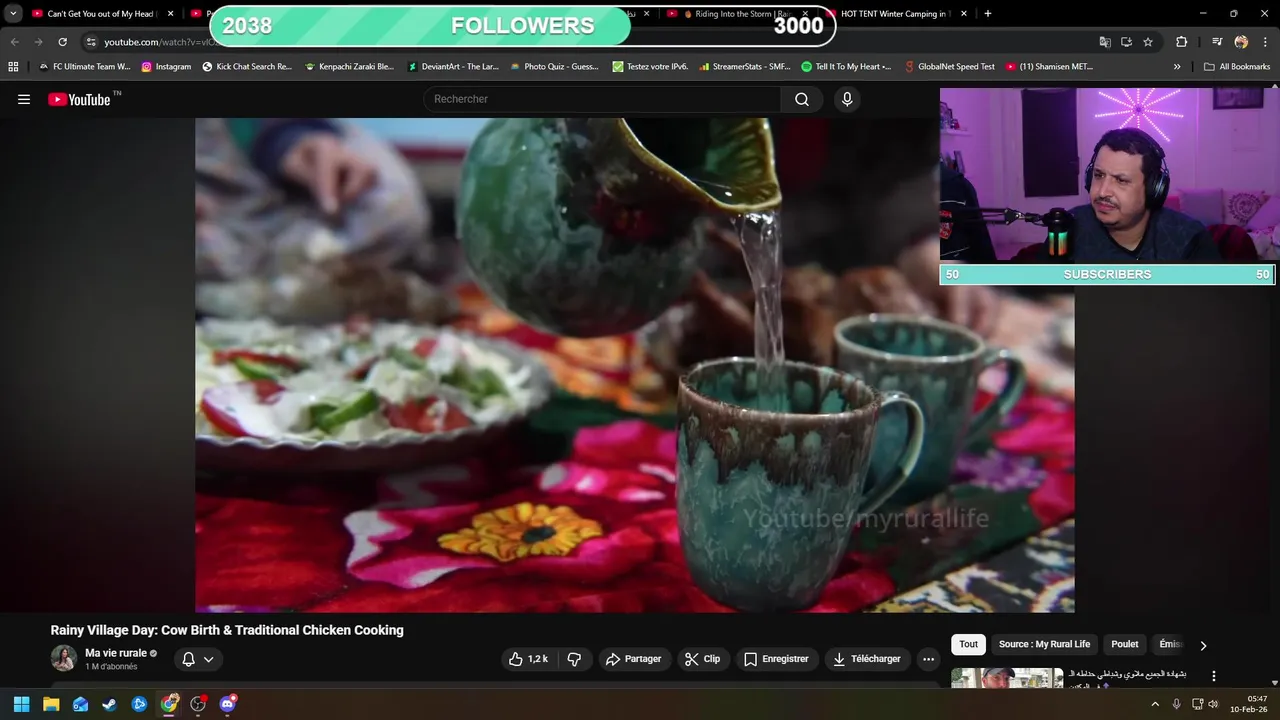The width and height of the screenshot is (1280, 720).
Task: Go back to the previous page
Action: pyautogui.click(x=14, y=42)
